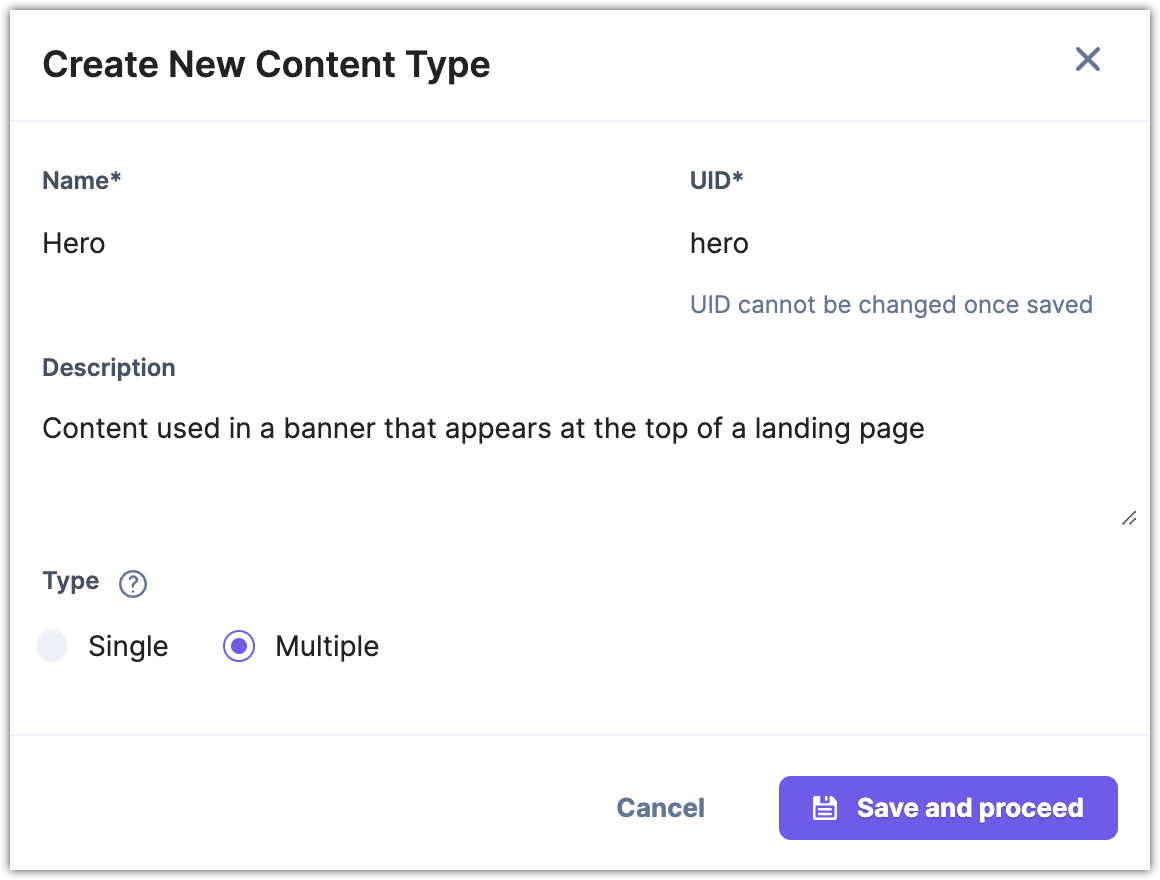1160x880 pixels.
Task: Click the "Name*" field label
Action: point(81,180)
